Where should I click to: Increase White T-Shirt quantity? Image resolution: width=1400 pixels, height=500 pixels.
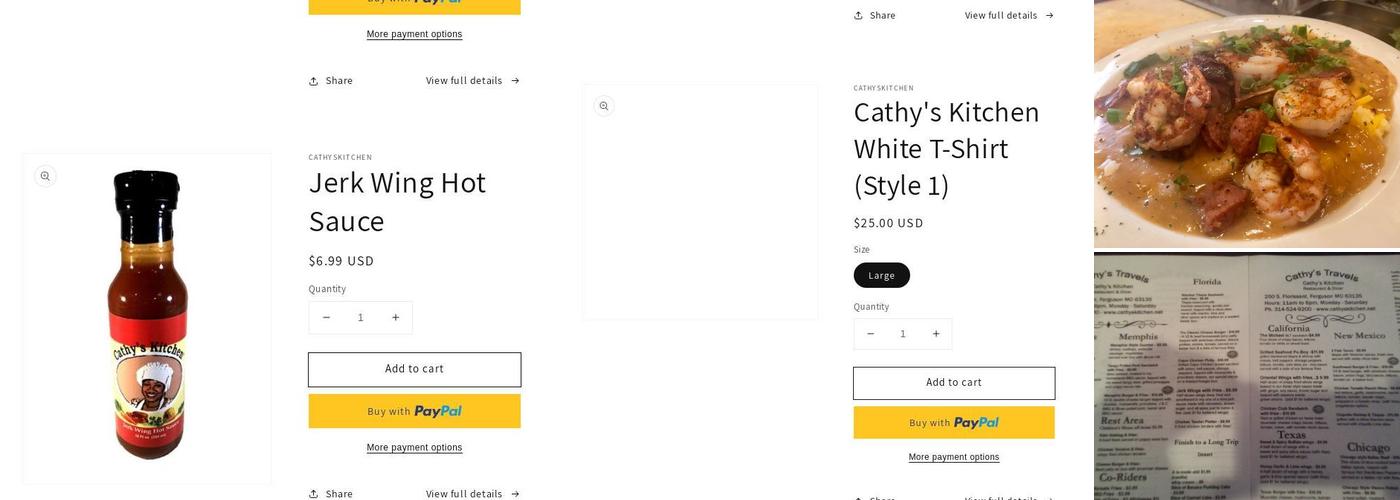pyautogui.click(x=936, y=334)
